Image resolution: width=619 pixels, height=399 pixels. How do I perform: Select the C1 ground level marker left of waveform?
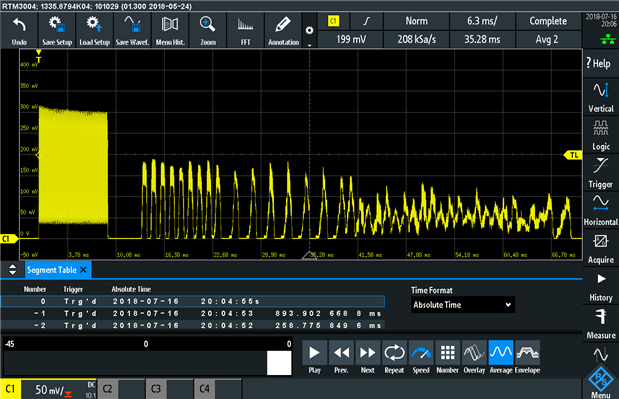pos(8,238)
